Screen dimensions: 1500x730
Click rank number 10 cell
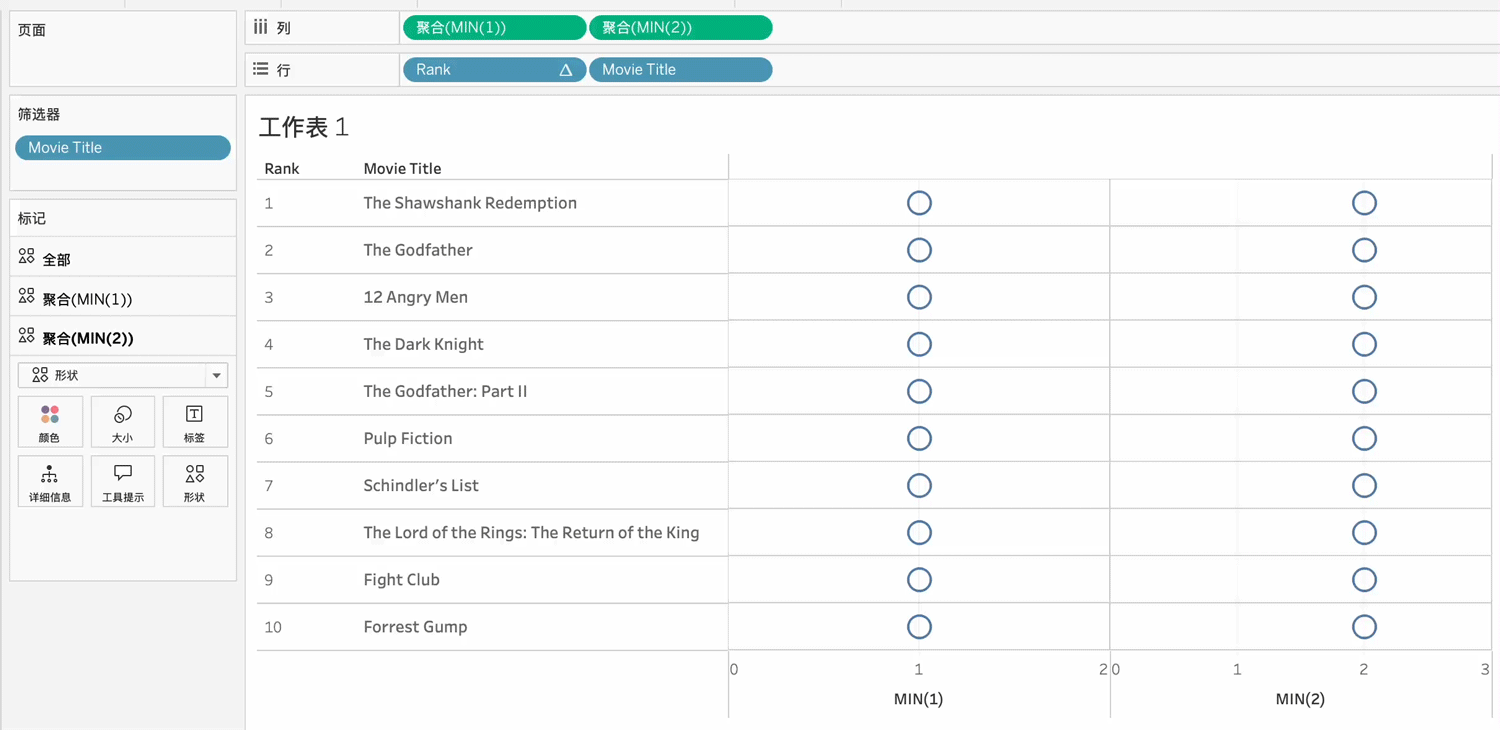point(273,627)
